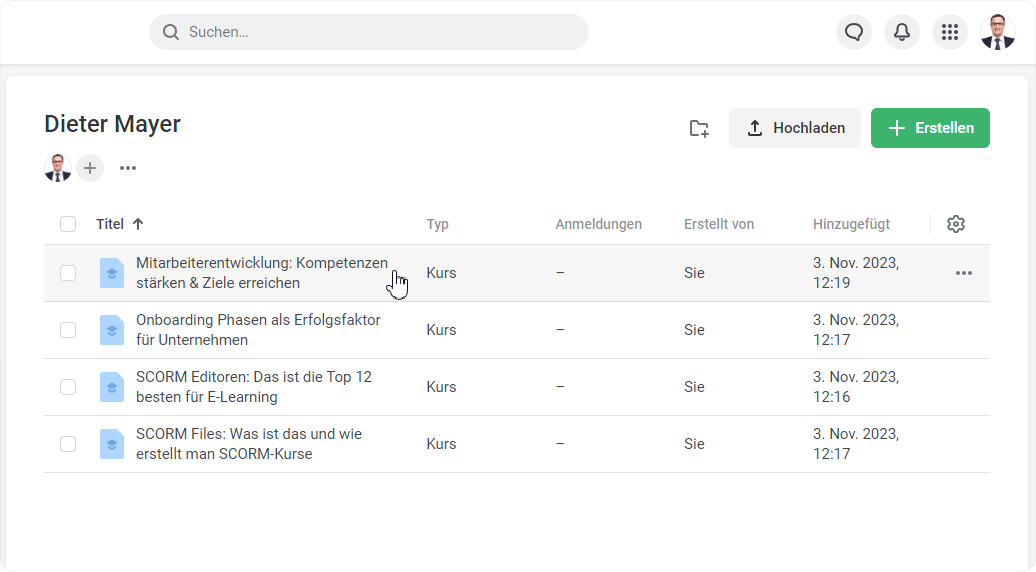Add a member with the plus icon

pyautogui.click(x=90, y=168)
